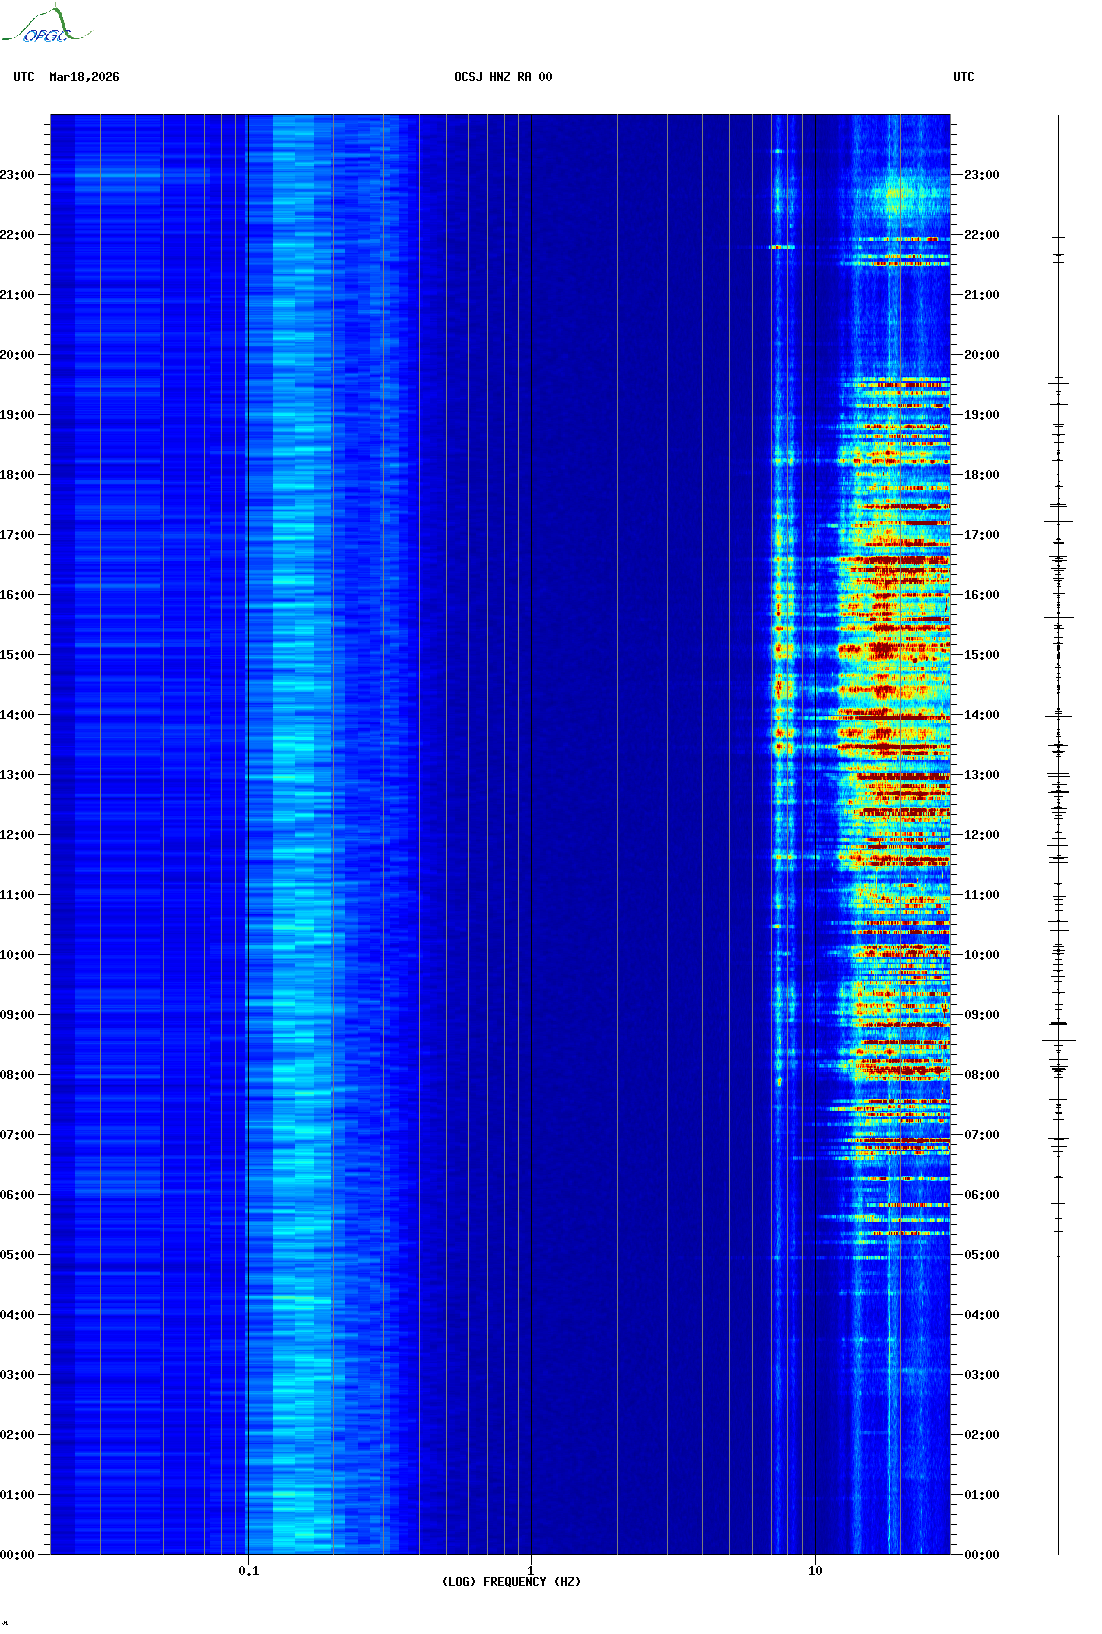Viewport: 1102px width, 1634px height.
Task: Click left-axis time label 05:00
Action: click(x=17, y=1255)
